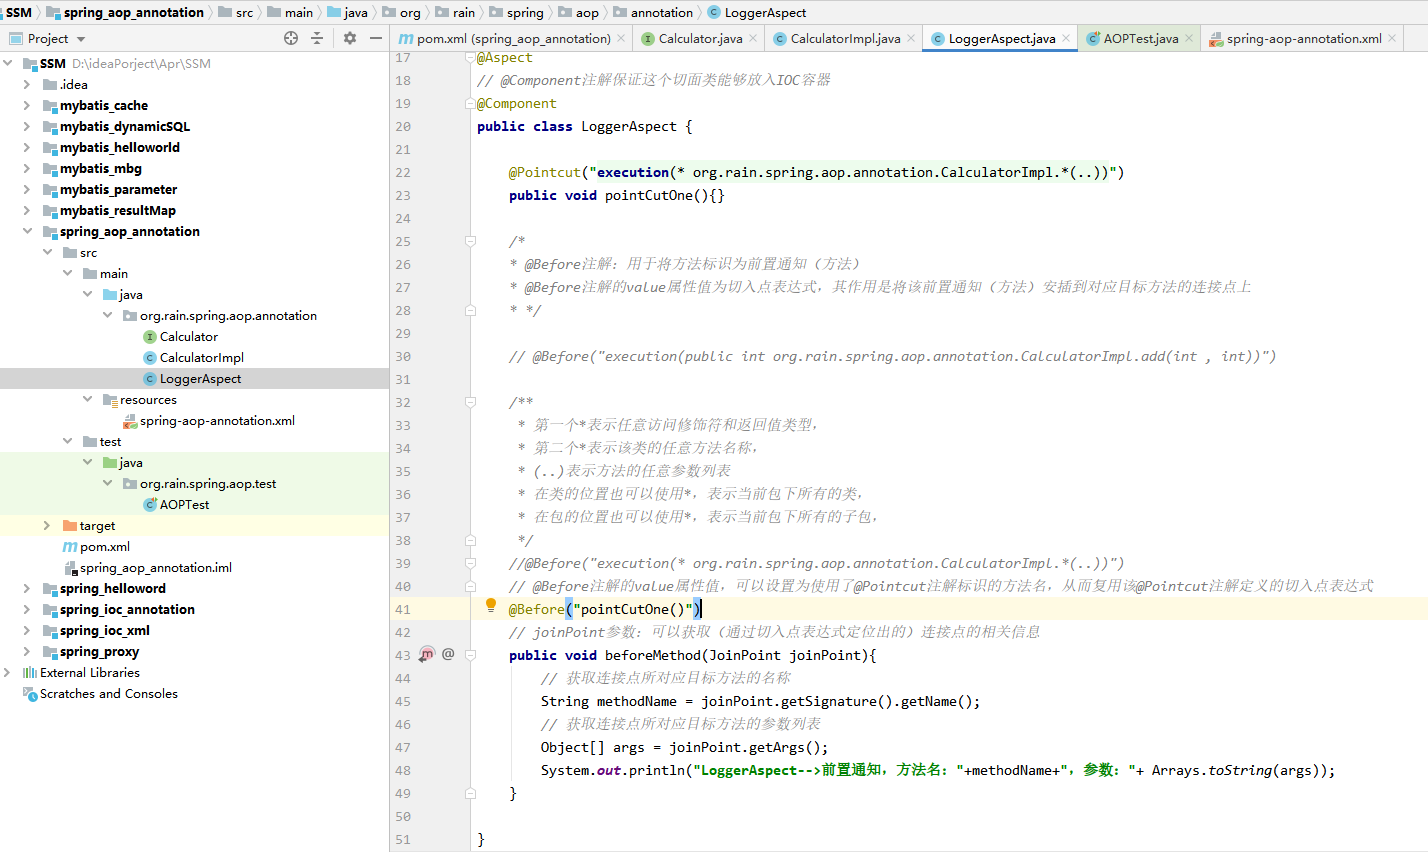The height and width of the screenshot is (852, 1428).
Task: Expand the mybatis_dynamicSQL module
Action: pos(27,126)
